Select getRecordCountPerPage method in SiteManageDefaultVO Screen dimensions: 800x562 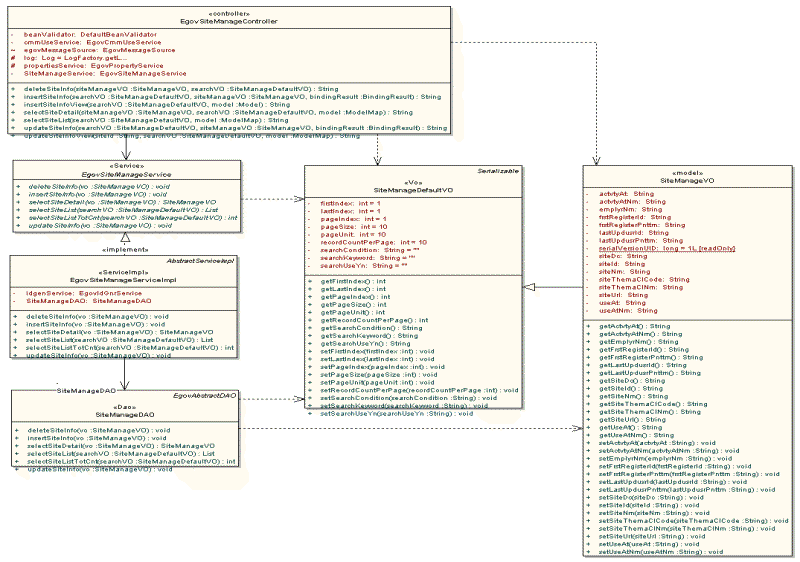click(x=372, y=319)
